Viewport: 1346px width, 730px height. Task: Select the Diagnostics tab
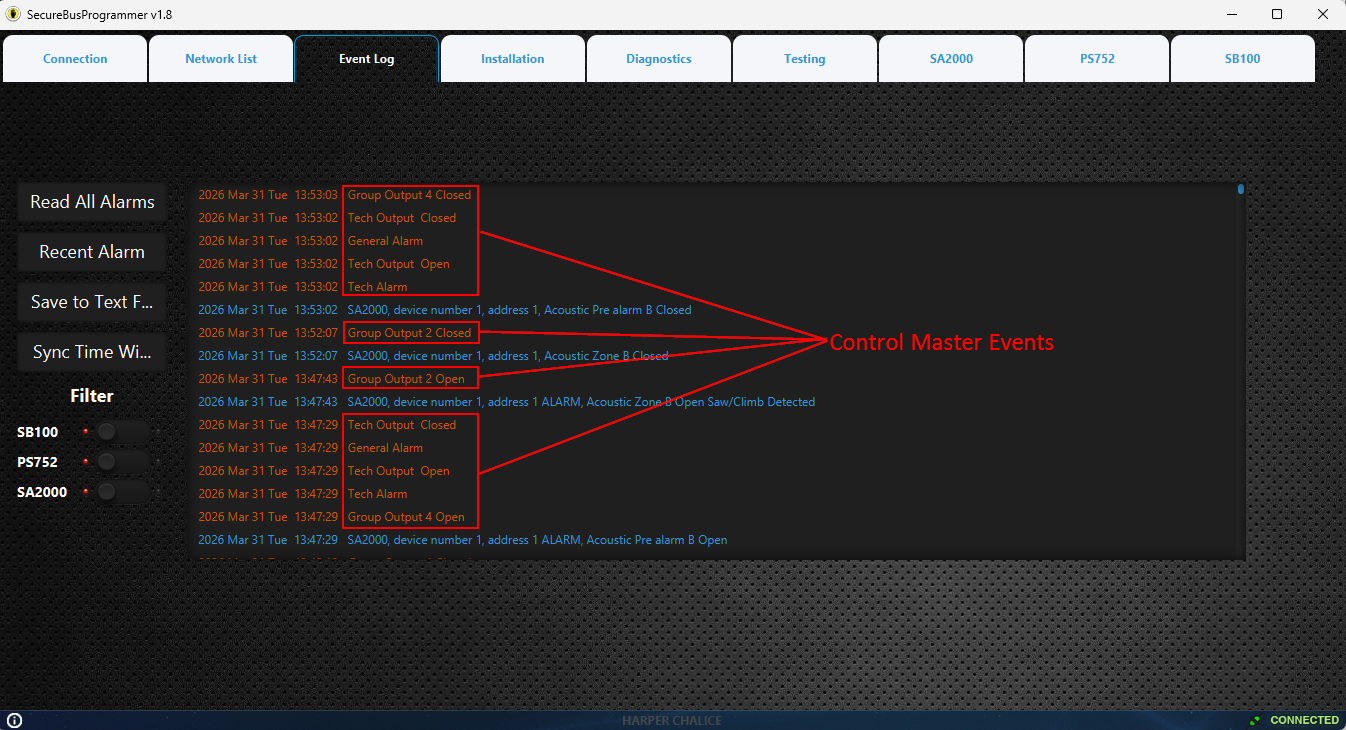pyautogui.click(x=659, y=59)
